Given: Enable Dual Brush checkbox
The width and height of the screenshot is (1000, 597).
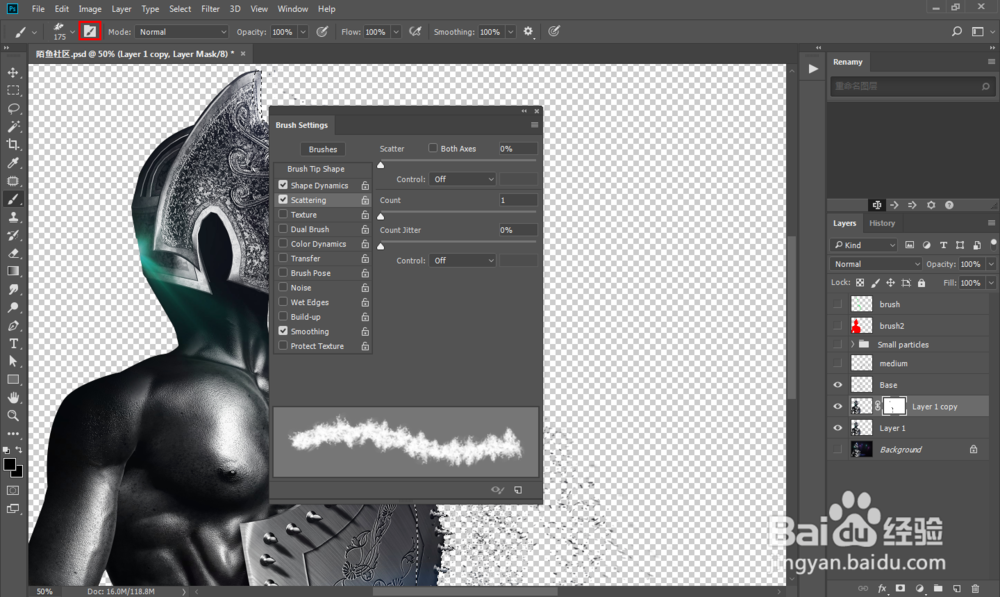Looking at the screenshot, I should click(283, 229).
